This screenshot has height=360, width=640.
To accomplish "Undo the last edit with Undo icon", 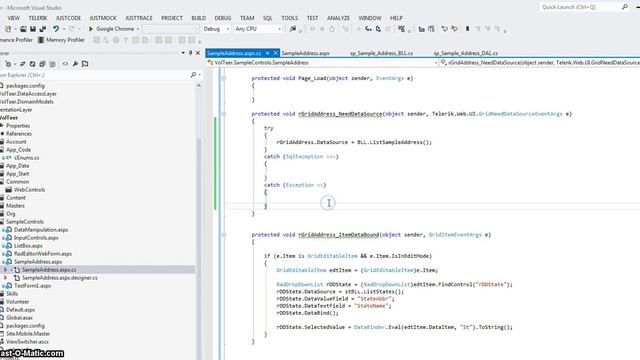I will tap(56, 29).
